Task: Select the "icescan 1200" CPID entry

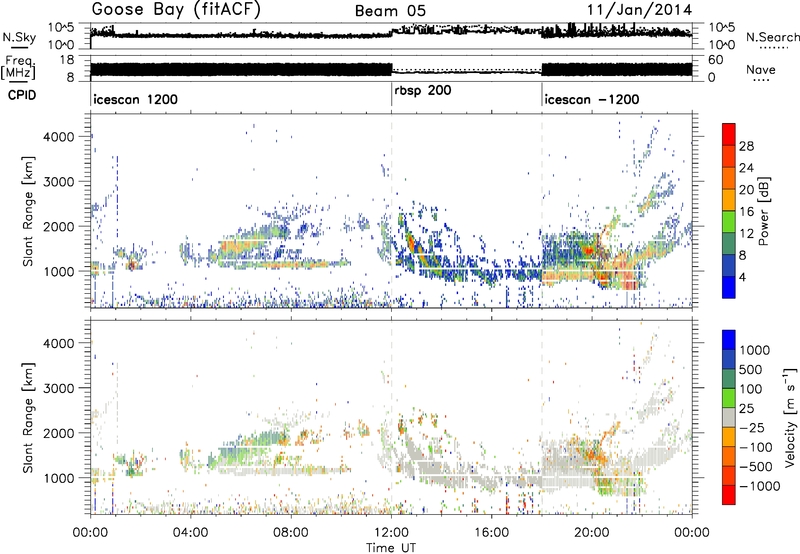Action: (x=135, y=99)
